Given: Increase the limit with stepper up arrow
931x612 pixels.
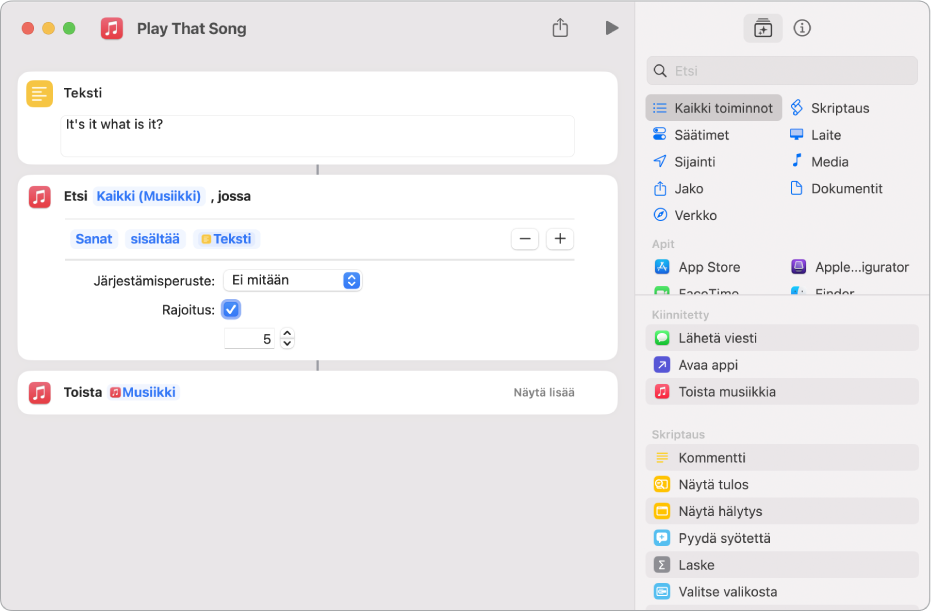Looking at the screenshot, I should coord(287,334).
